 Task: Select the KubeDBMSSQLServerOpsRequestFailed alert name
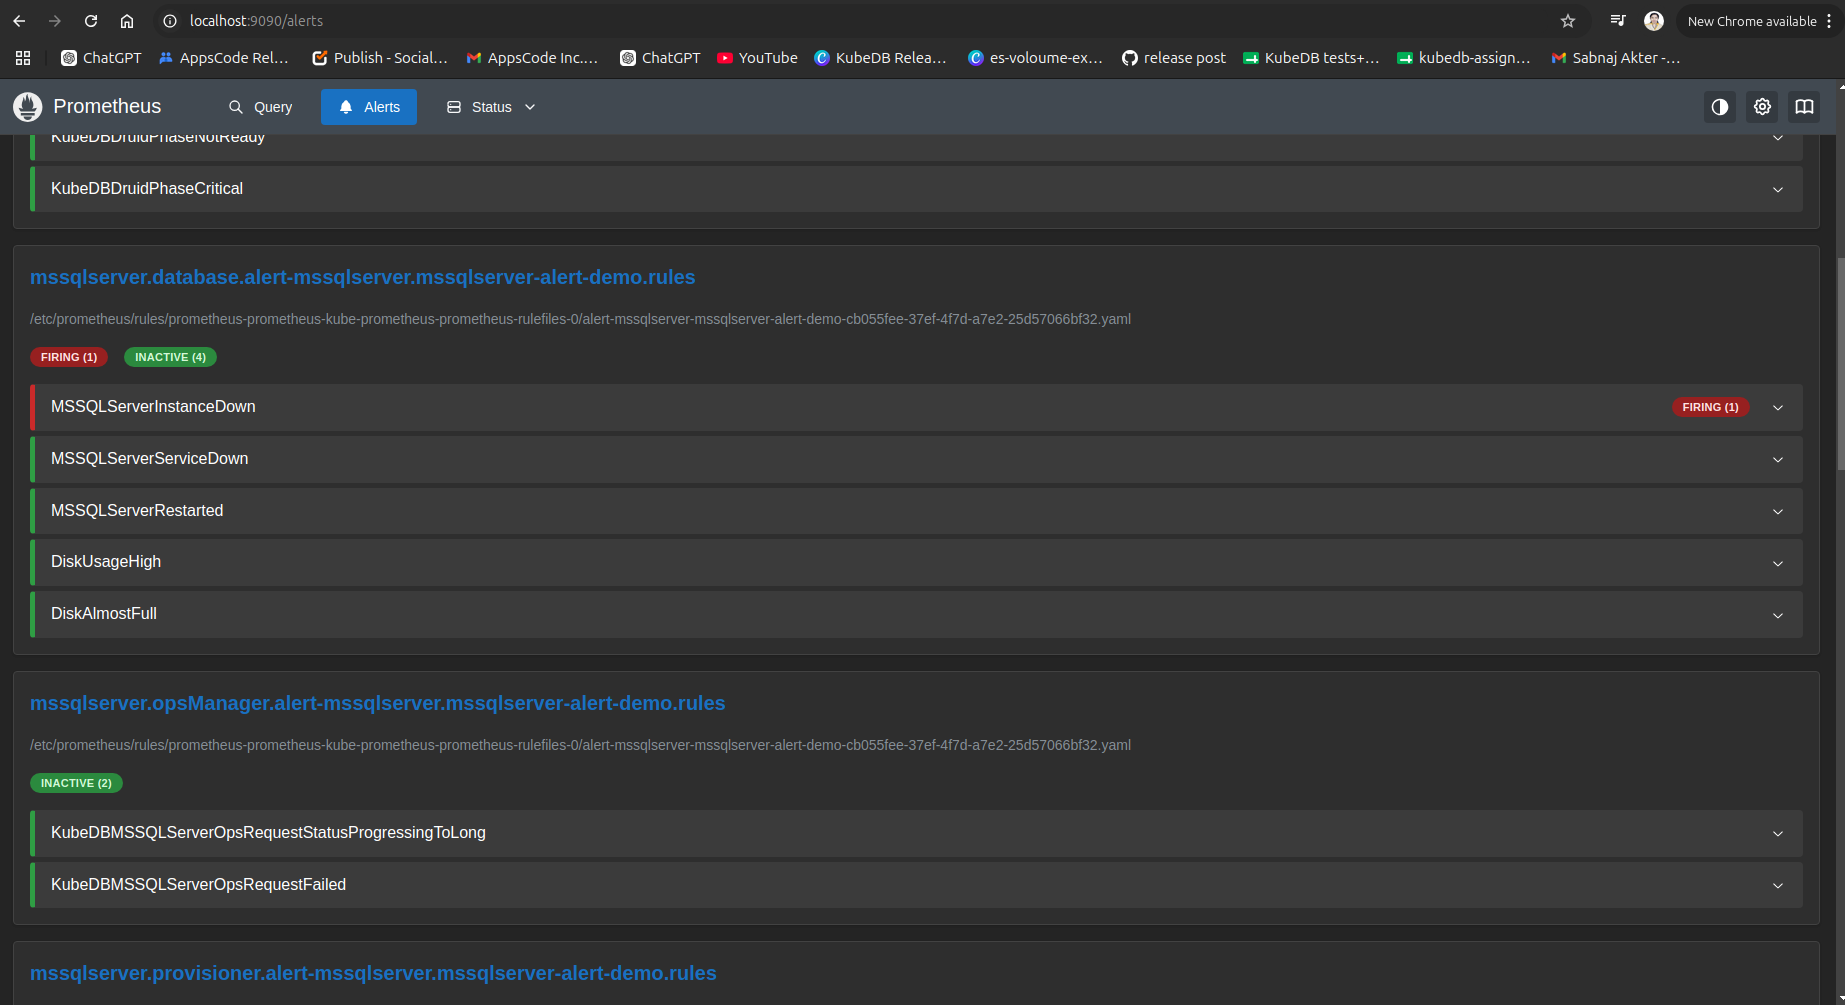[198, 885]
